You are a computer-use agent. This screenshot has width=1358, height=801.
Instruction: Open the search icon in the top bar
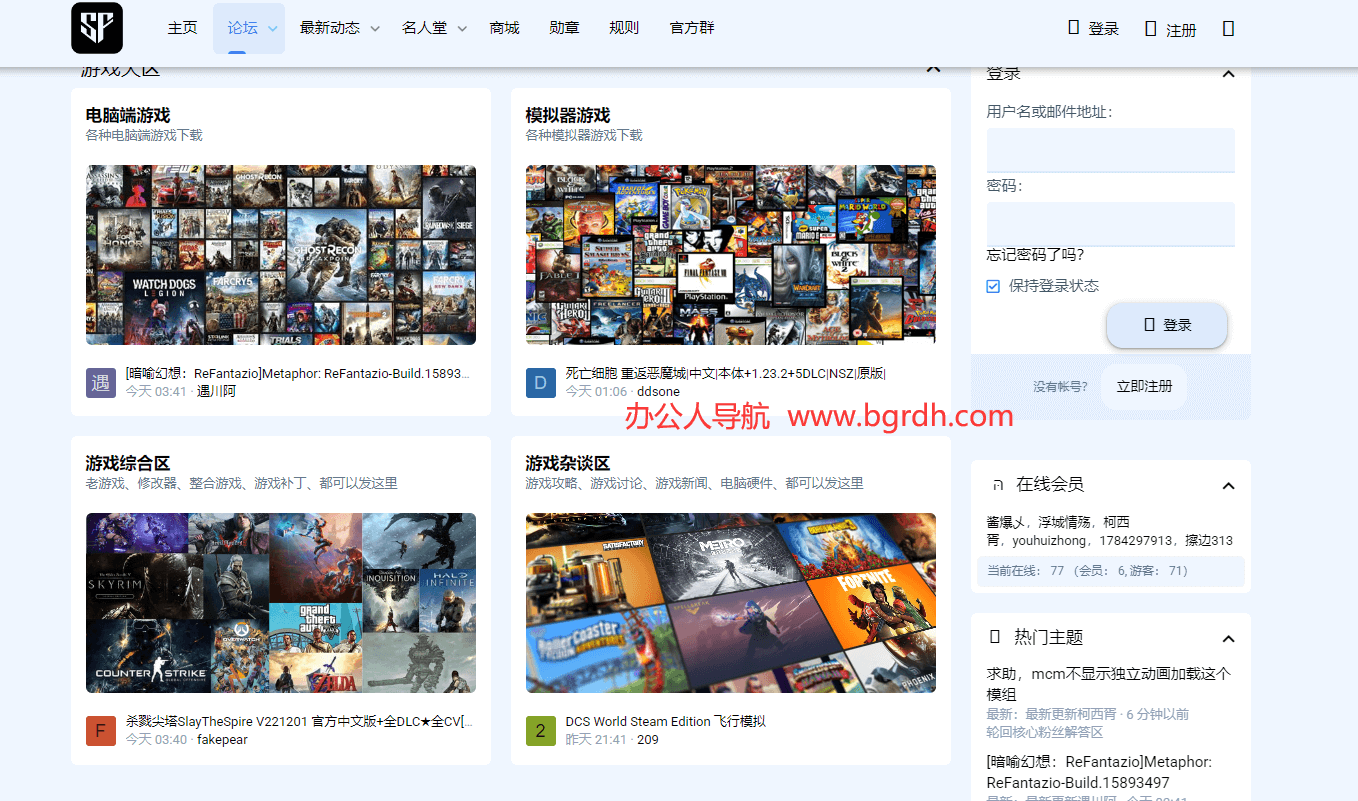pyautogui.click(x=1228, y=28)
